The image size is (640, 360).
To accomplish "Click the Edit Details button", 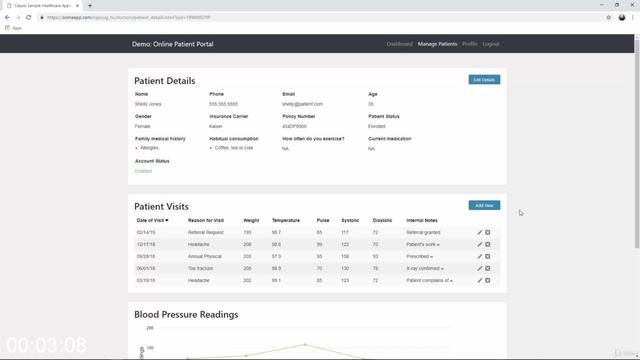I will (x=484, y=80).
